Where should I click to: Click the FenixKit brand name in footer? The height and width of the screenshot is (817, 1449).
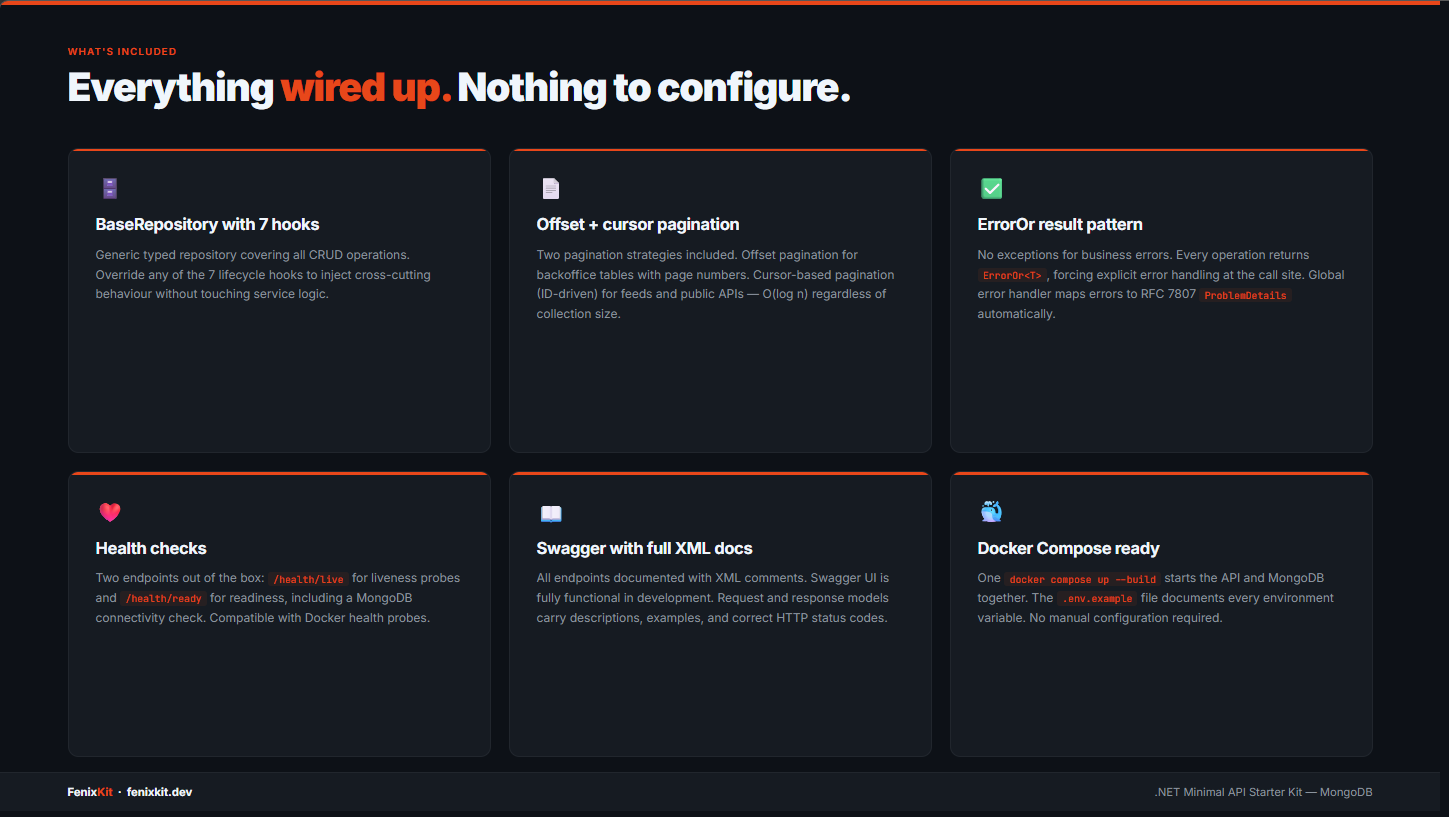90,792
